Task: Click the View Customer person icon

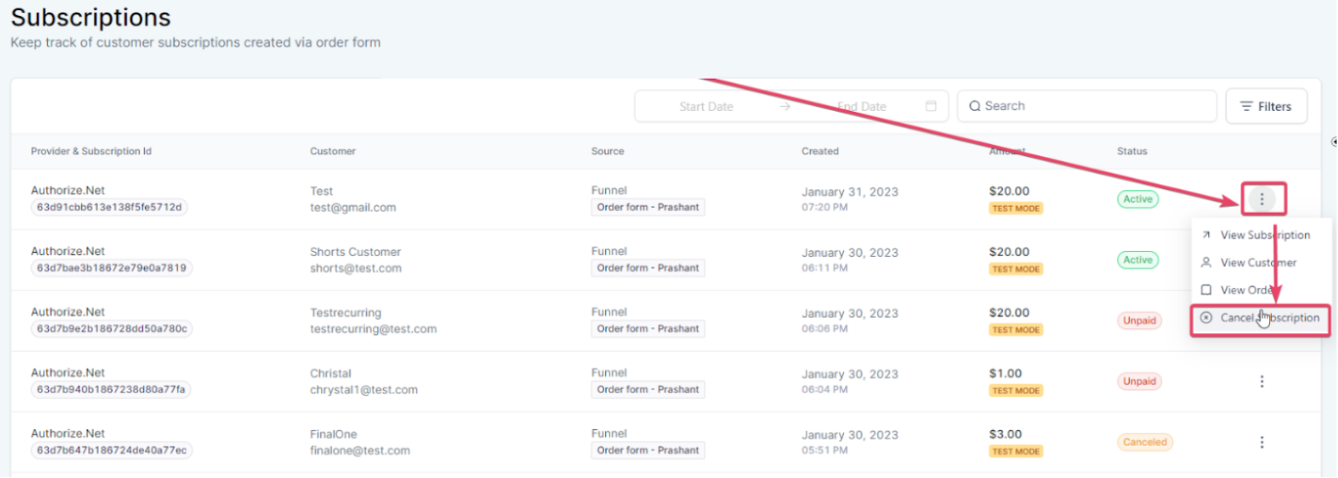Action: [1206, 263]
